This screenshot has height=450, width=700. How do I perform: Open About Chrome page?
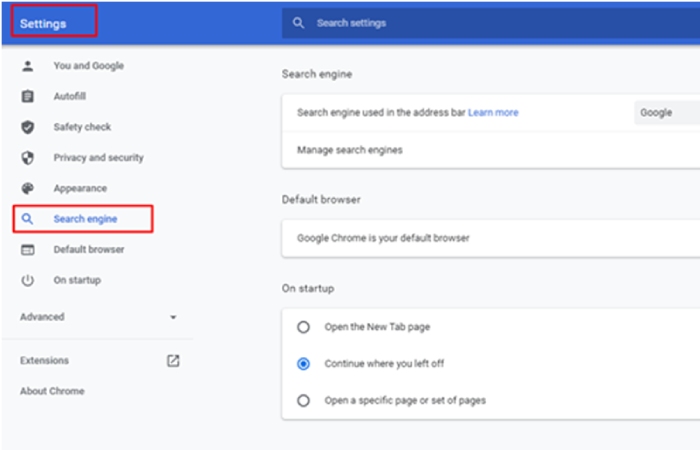click(52, 391)
